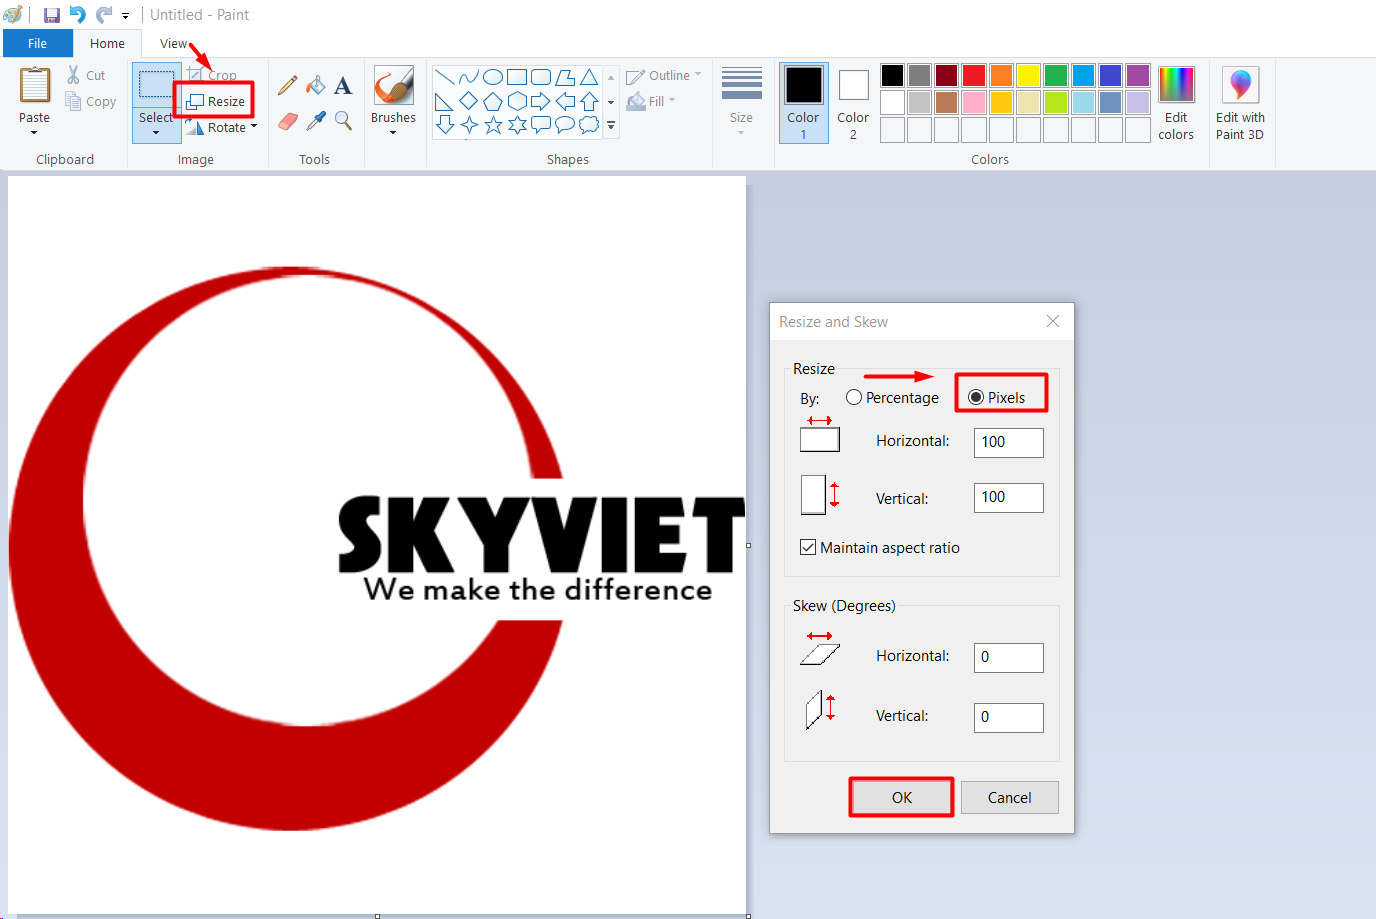
Task: Click the Save icon in title bar
Action: tap(52, 15)
